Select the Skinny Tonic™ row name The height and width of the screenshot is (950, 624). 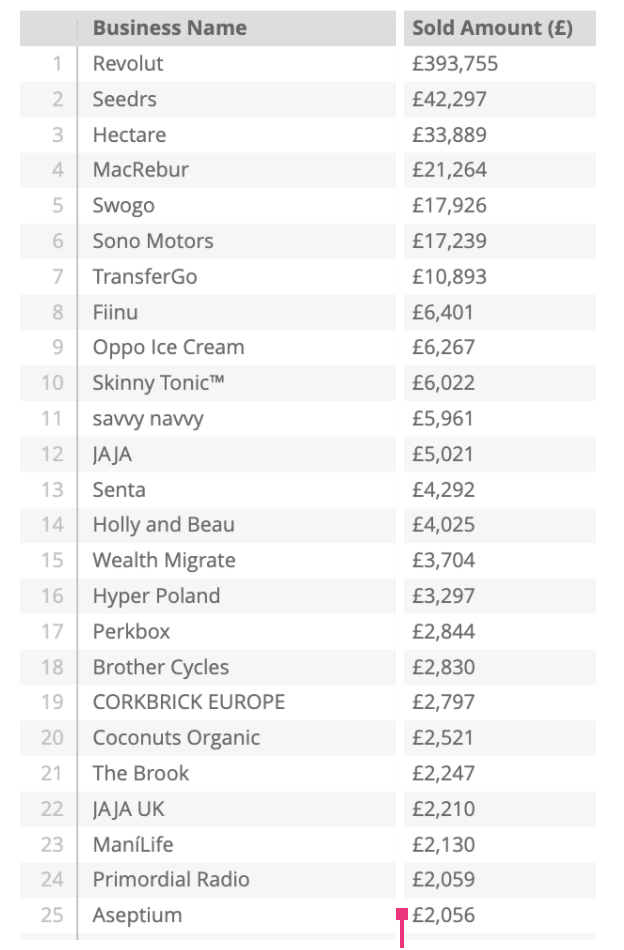[159, 383]
